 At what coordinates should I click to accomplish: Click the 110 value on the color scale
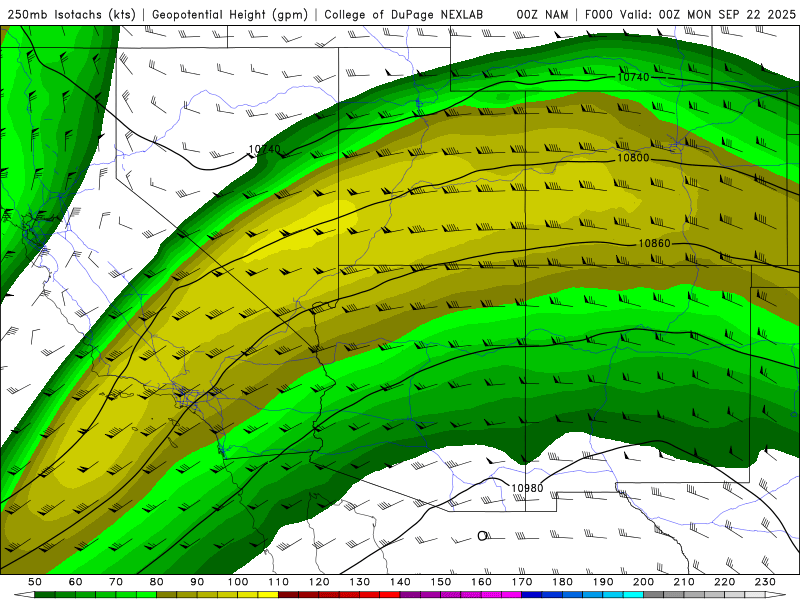tap(279, 582)
